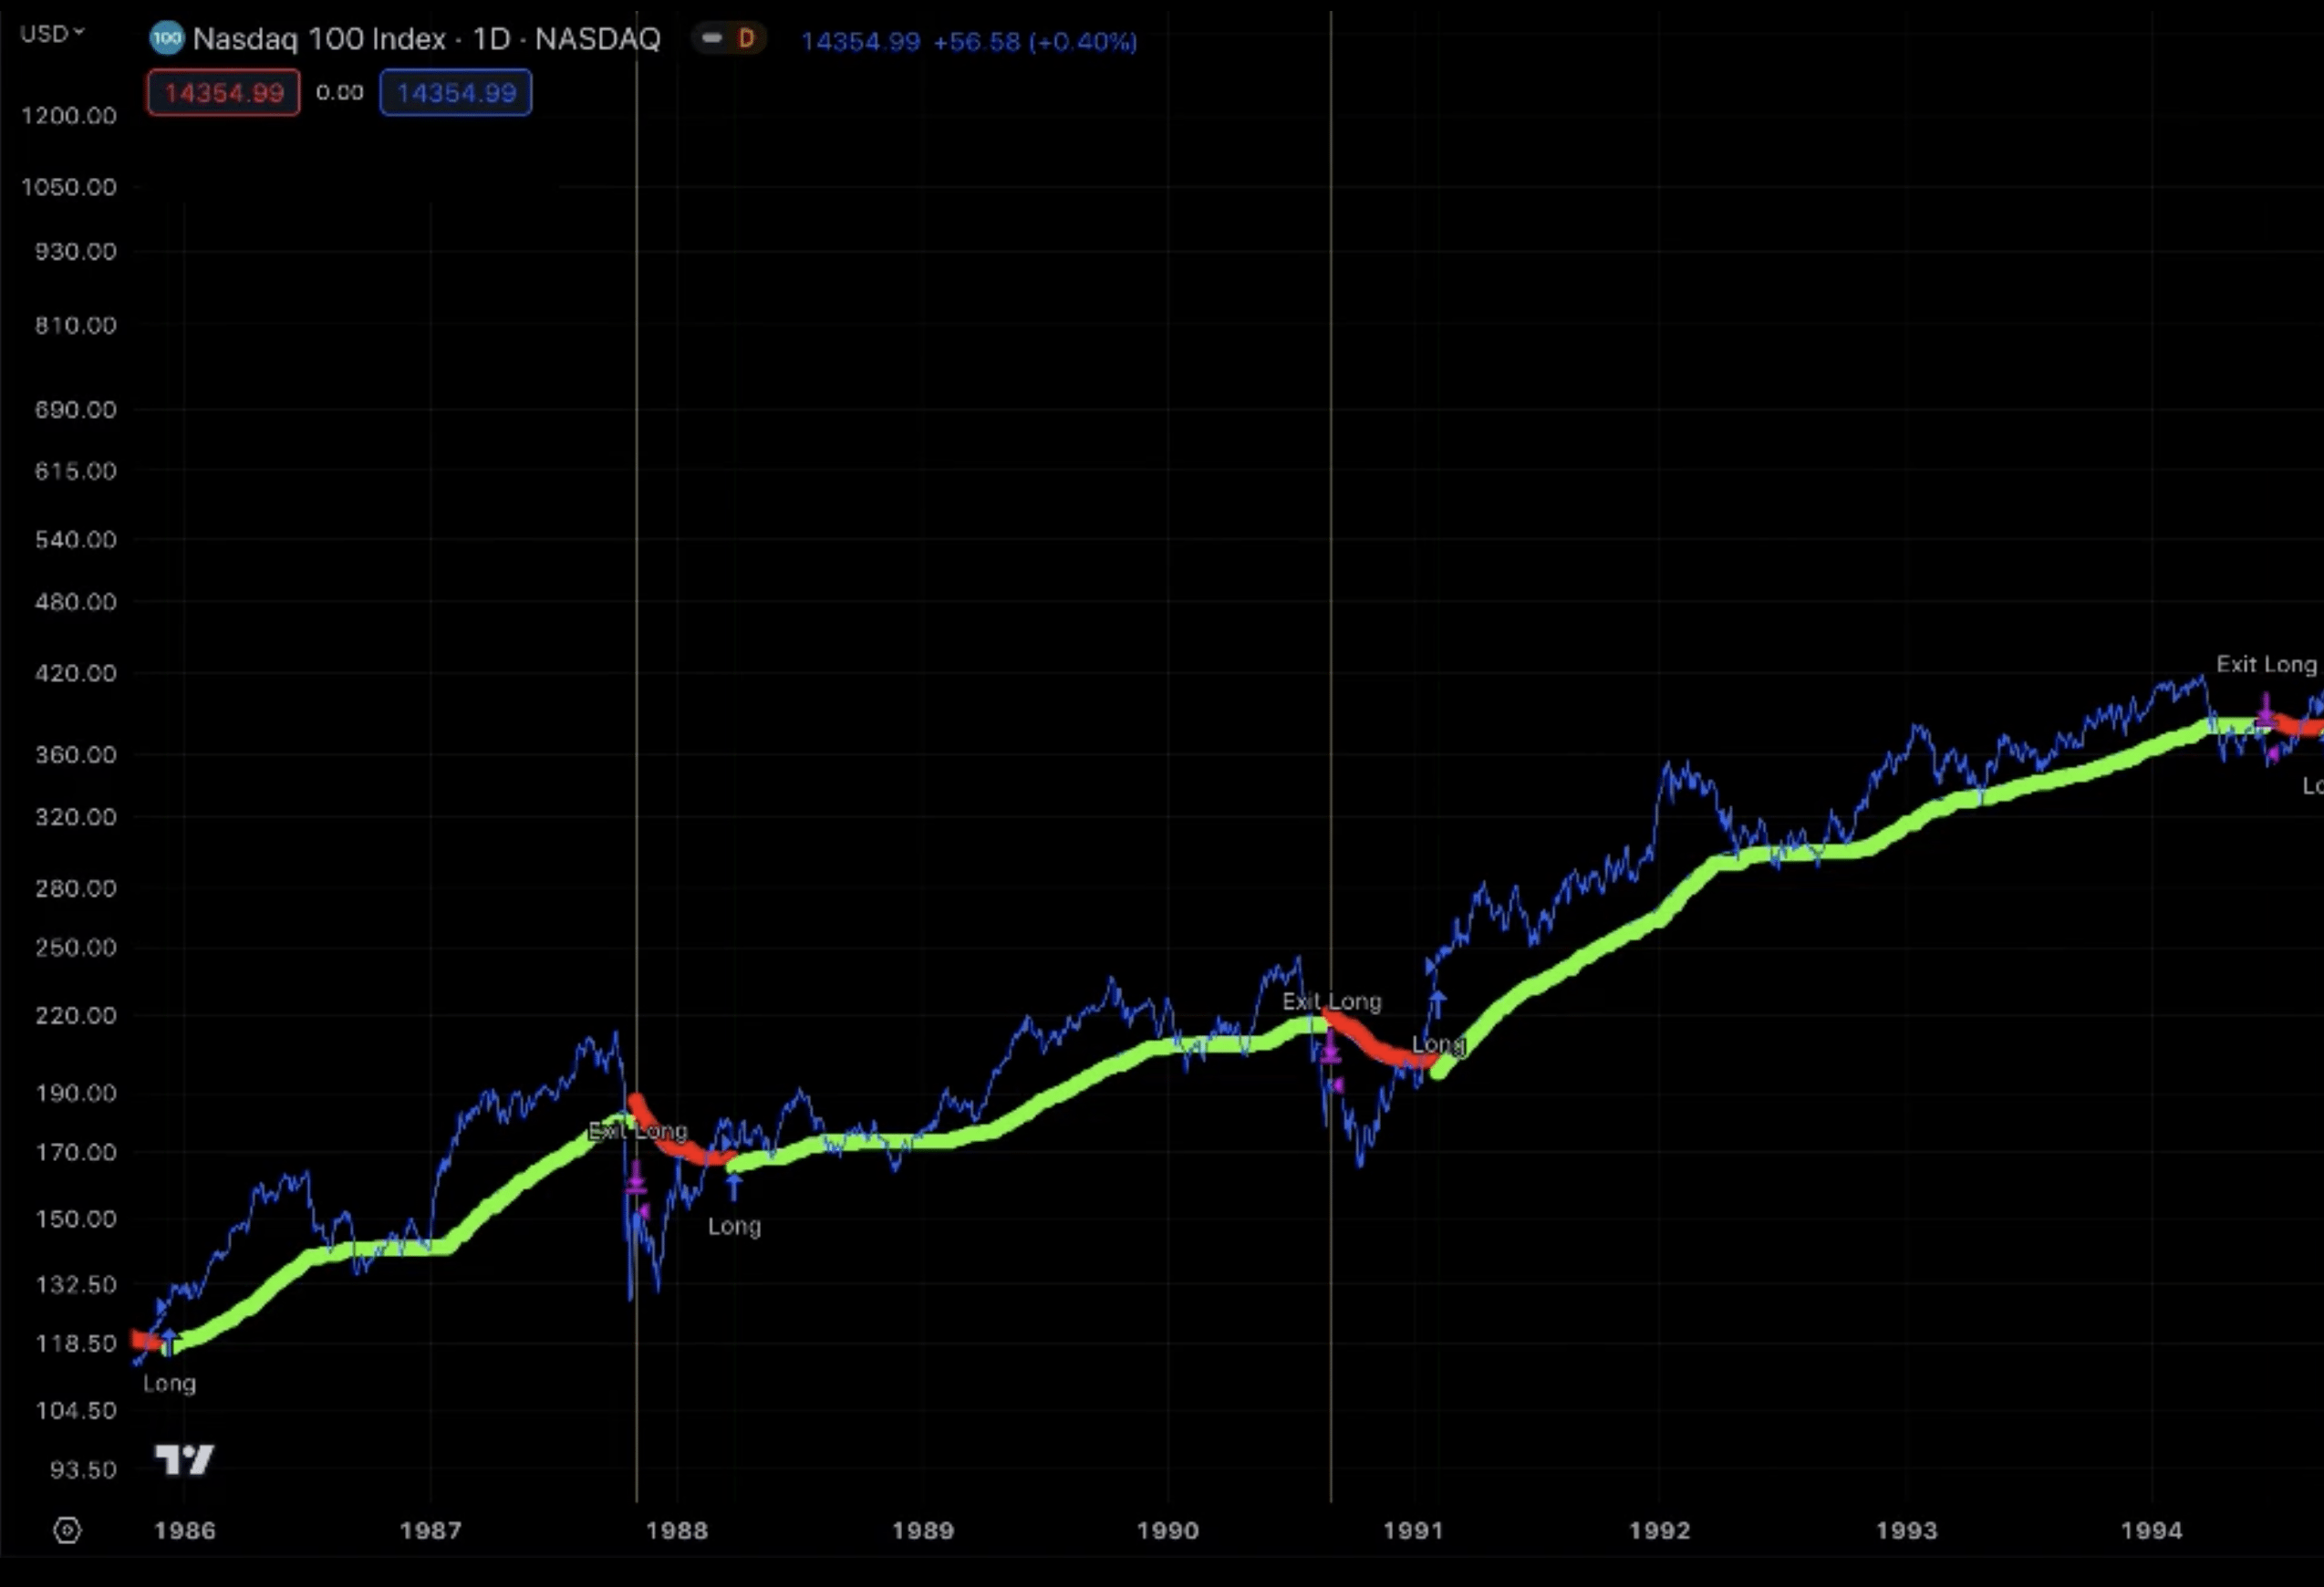
Task: Click the 1993 label on time axis
Action: pos(1907,1530)
